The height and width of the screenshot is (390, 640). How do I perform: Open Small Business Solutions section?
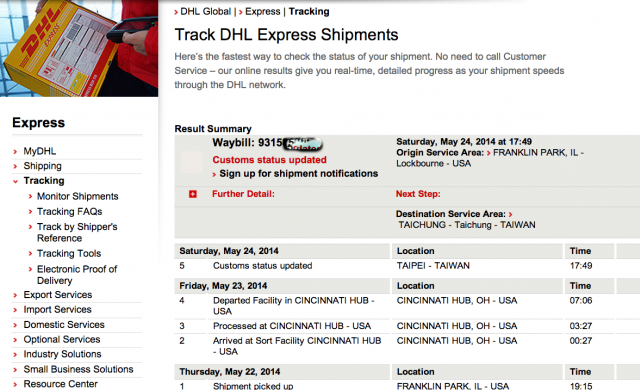pos(78,369)
